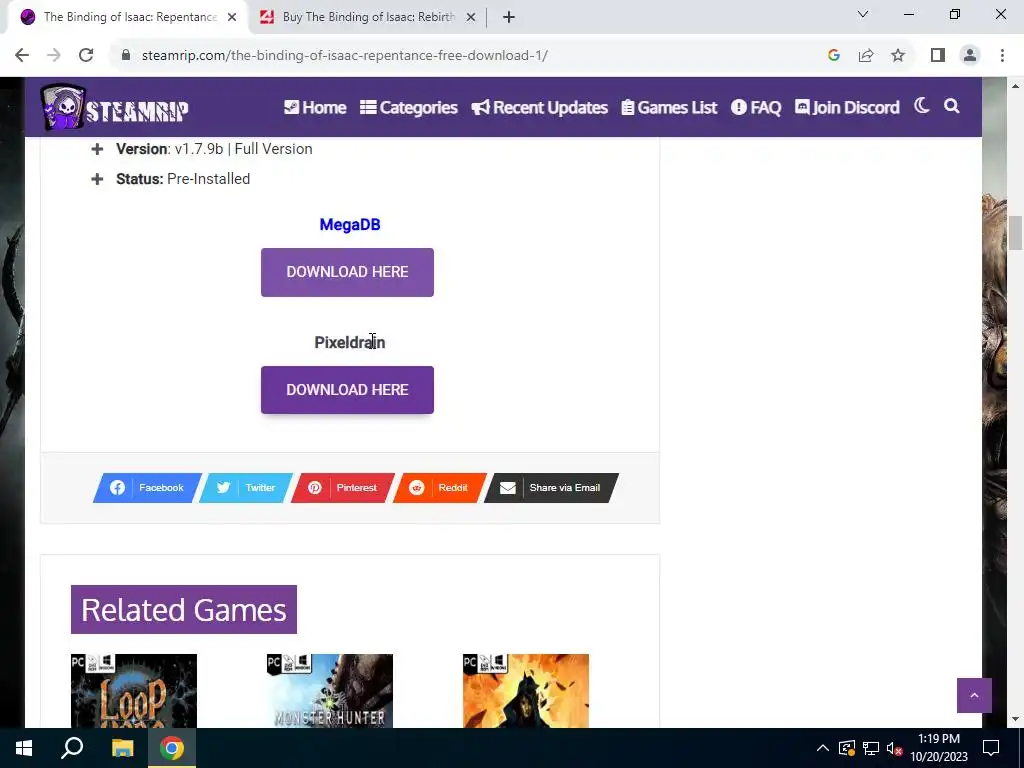The height and width of the screenshot is (768, 1024).
Task: Open the tab search dropdown chevron
Action: pos(863,14)
